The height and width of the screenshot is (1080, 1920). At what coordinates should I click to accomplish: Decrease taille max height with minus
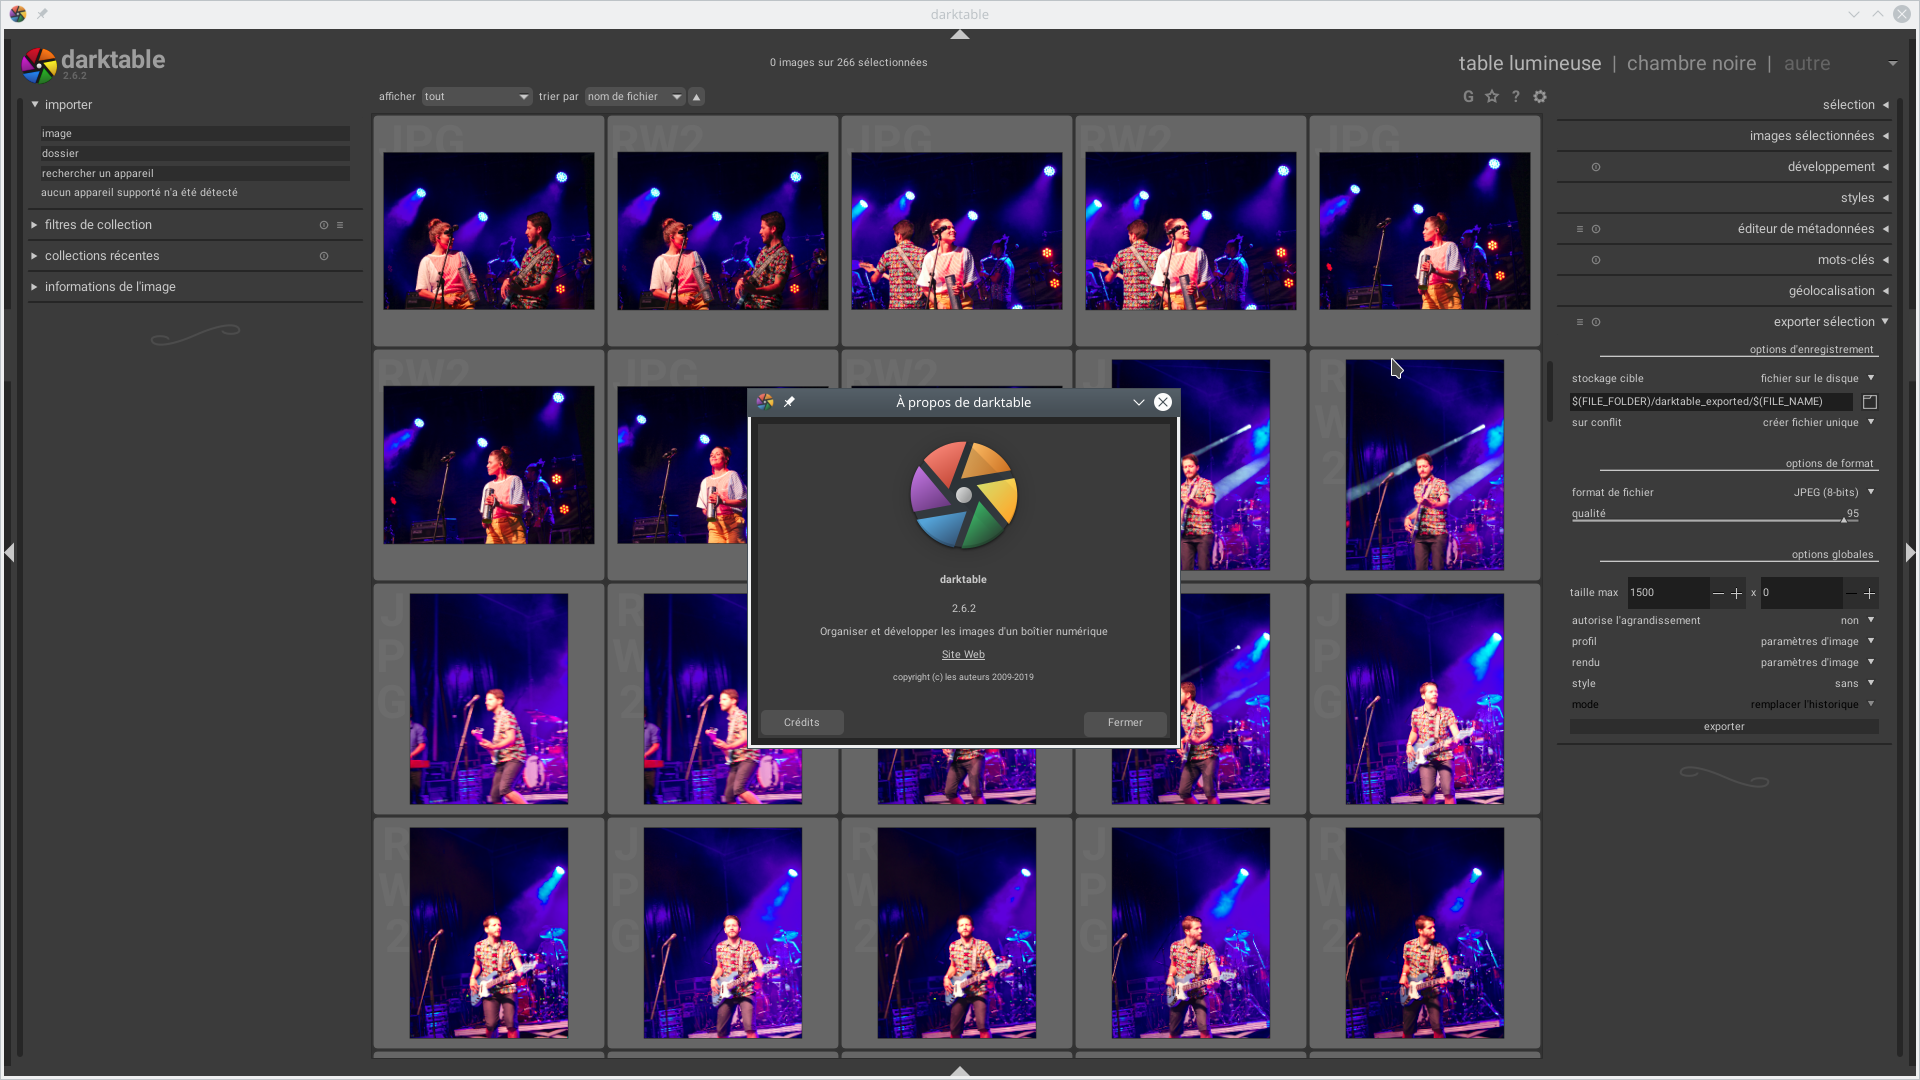click(1851, 594)
